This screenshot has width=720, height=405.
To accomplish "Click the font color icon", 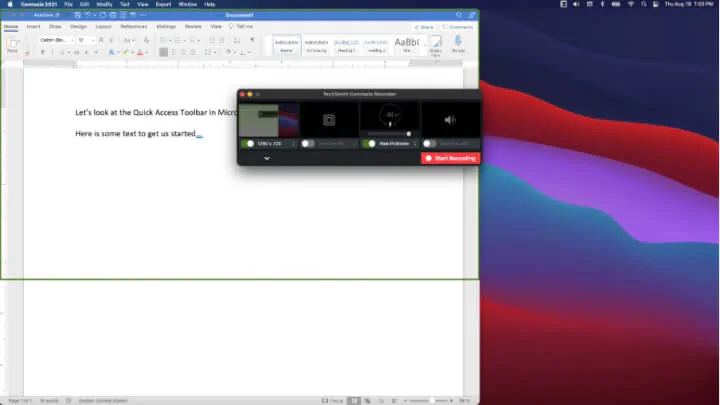I will coord(142,52).
